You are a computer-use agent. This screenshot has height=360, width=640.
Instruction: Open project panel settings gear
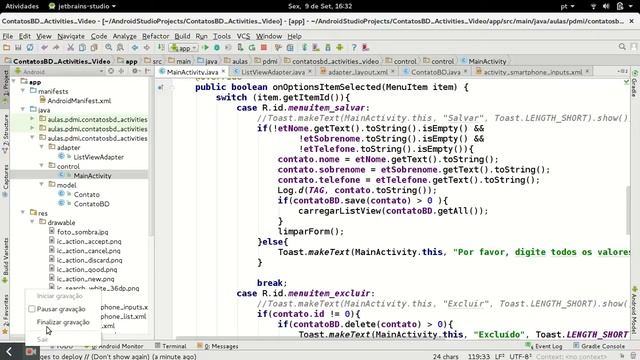point(135,71)
